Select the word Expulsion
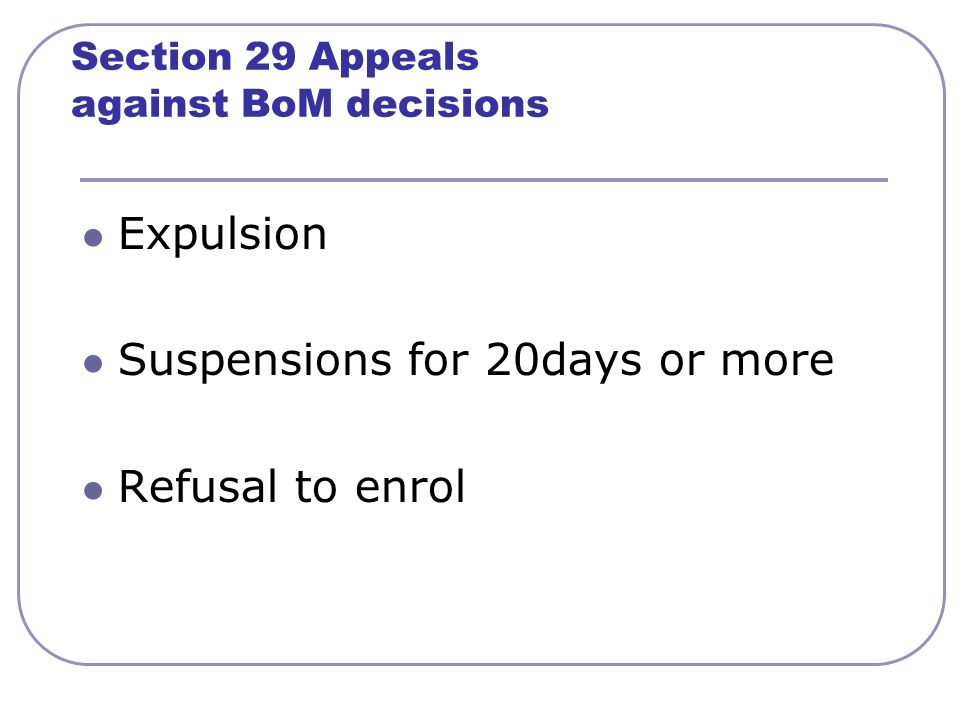This screenshot has height=720, width=960. click(x=222, y=235)
